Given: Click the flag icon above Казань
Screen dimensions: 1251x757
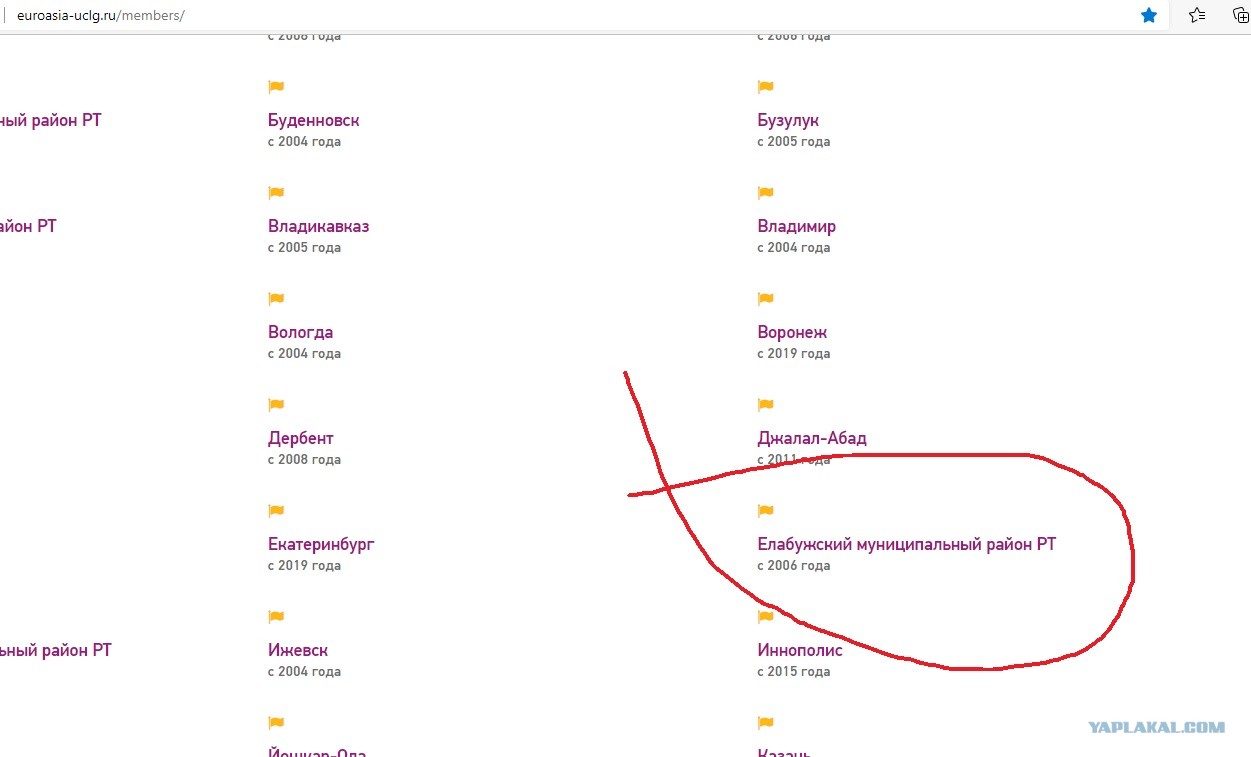Looking at the screenshot, I should pos(766,723).
